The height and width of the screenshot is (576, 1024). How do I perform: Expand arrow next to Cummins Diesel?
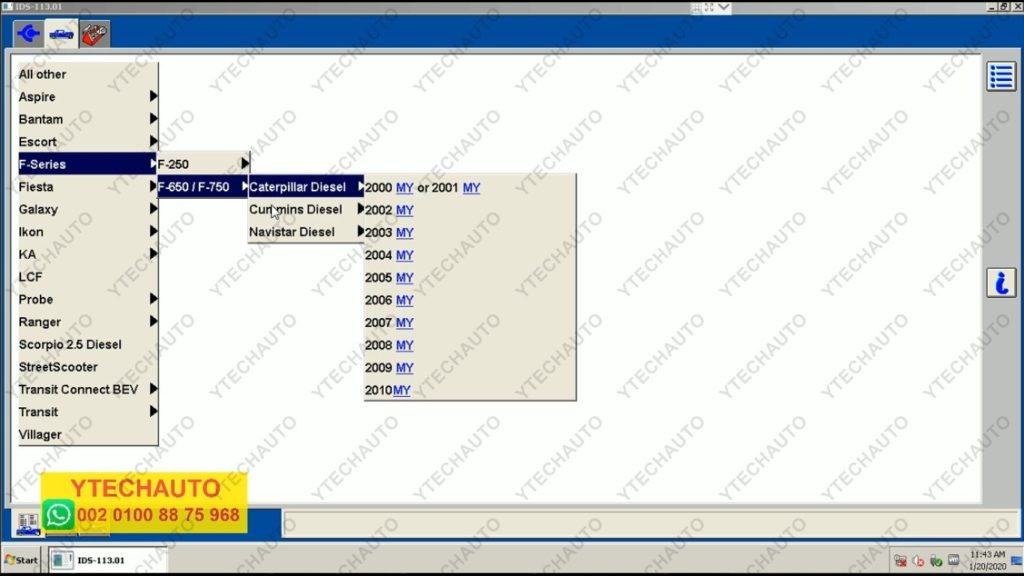[360, 209]
